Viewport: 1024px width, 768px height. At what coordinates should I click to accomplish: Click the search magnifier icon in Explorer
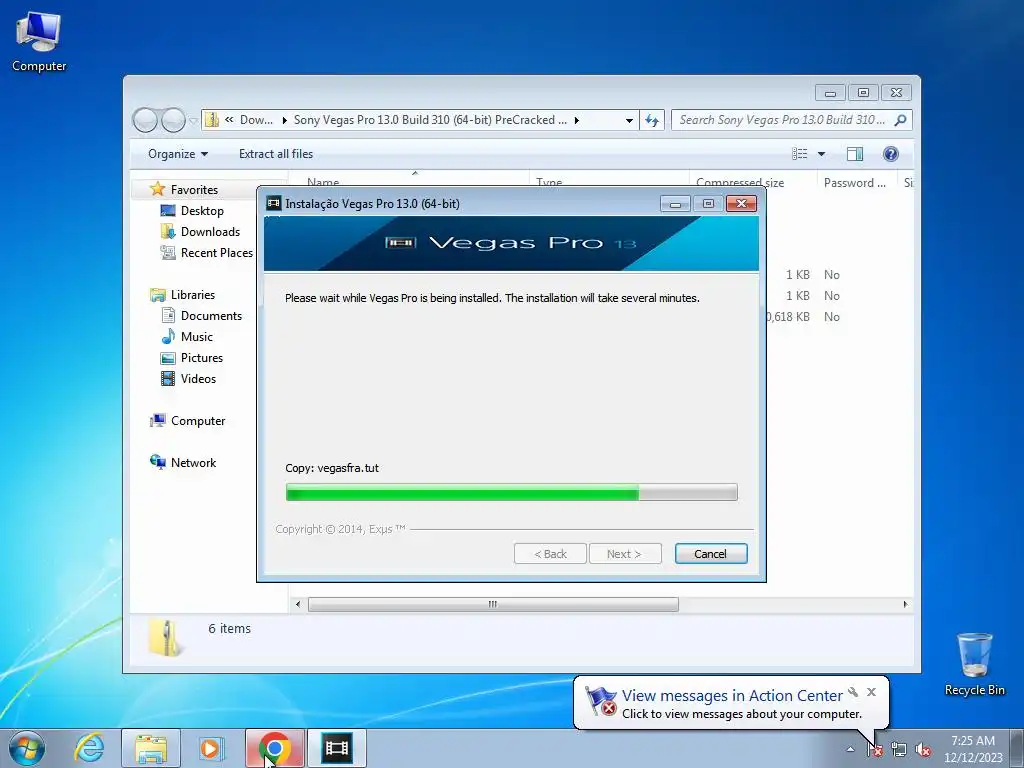[901, 120]
